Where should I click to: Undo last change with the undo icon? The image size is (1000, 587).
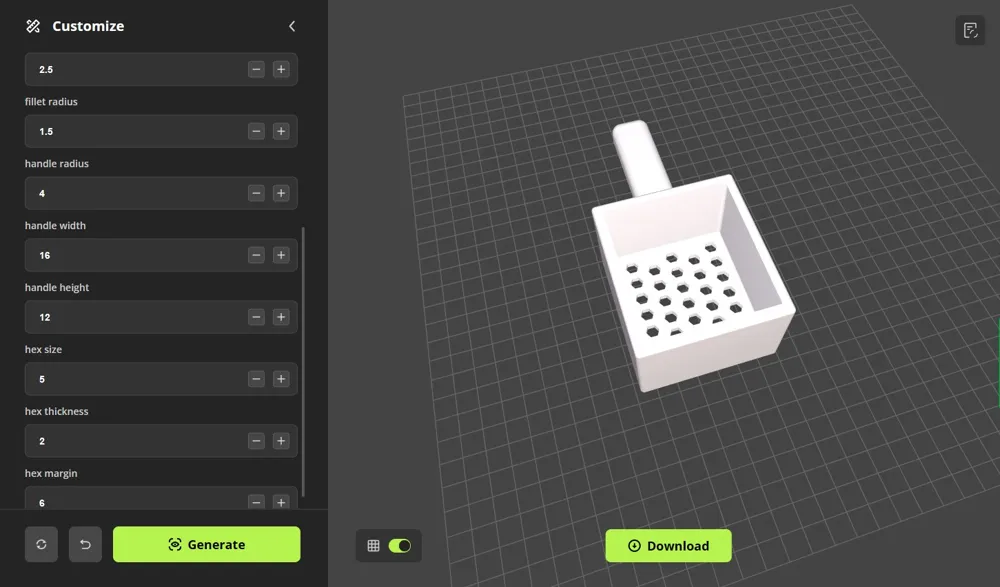coord(85,544)
